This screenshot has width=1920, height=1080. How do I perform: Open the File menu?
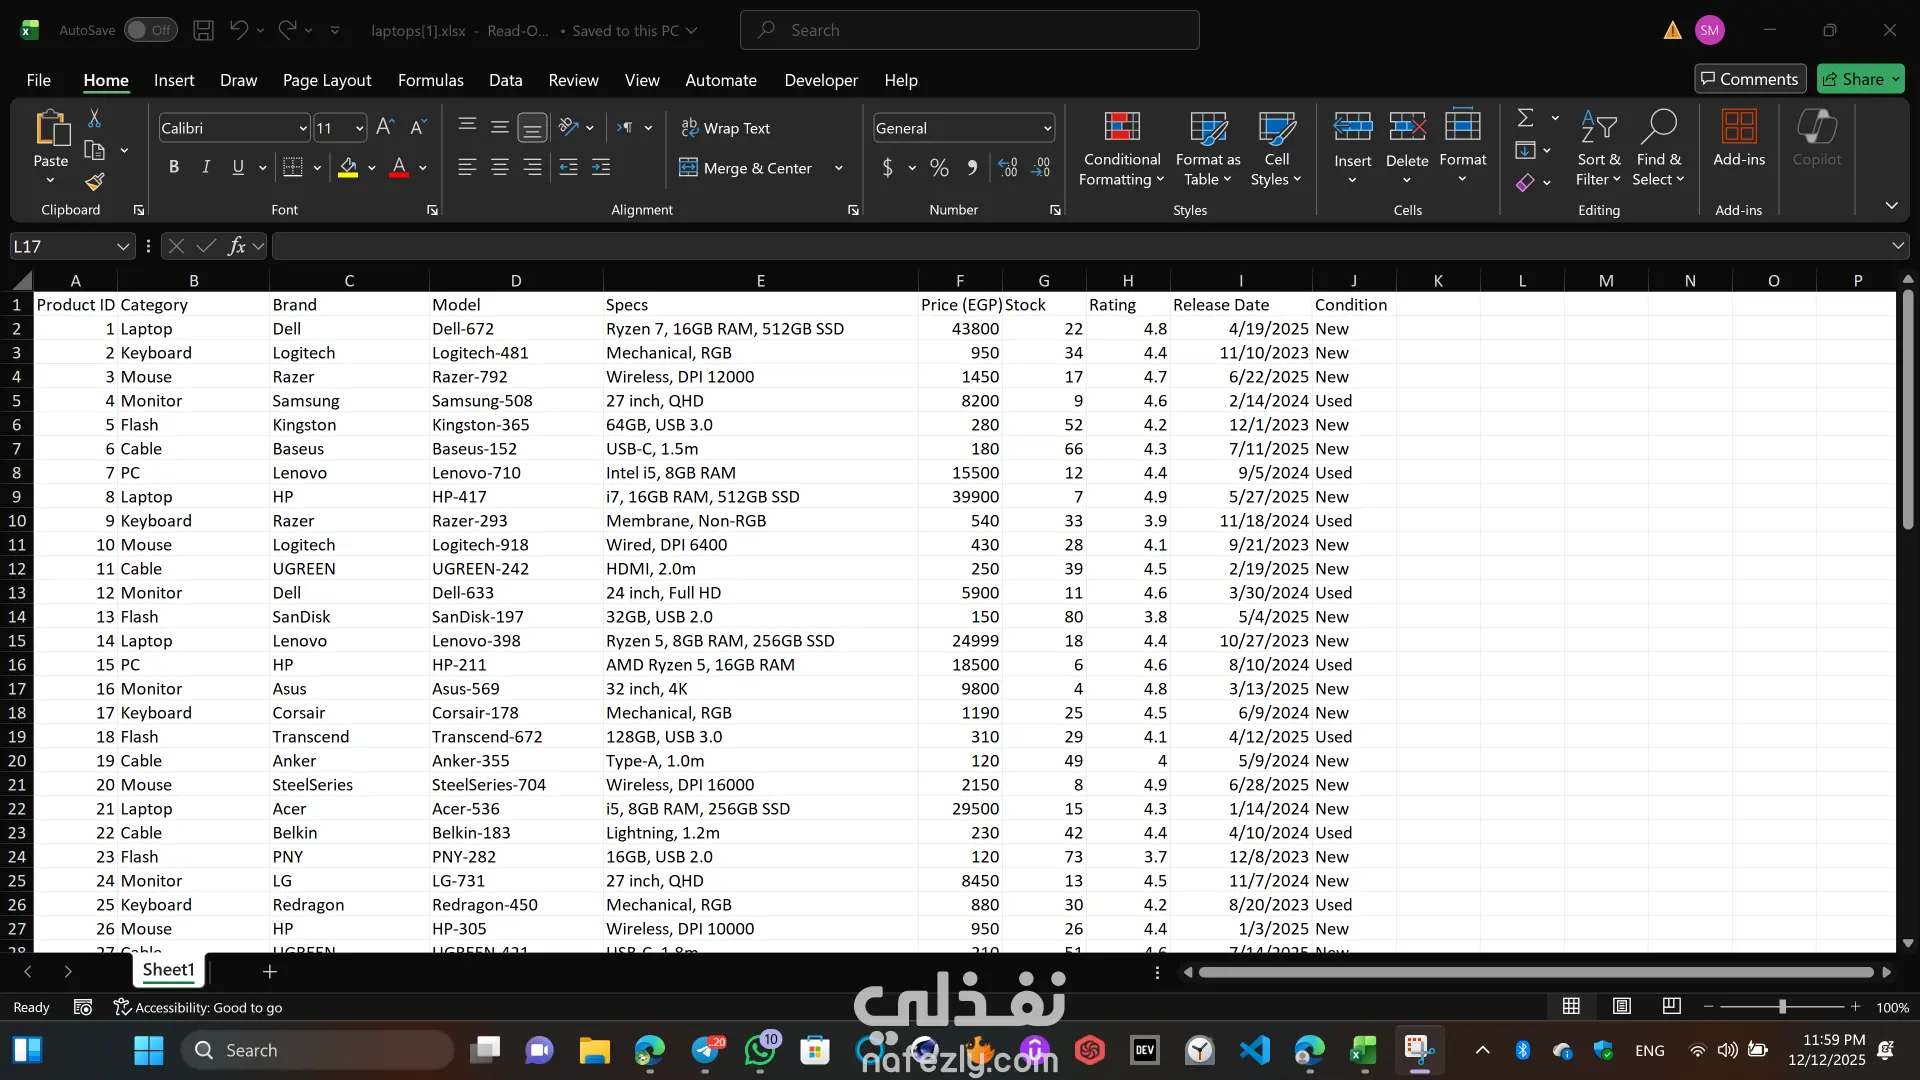(x=38, y=80)
